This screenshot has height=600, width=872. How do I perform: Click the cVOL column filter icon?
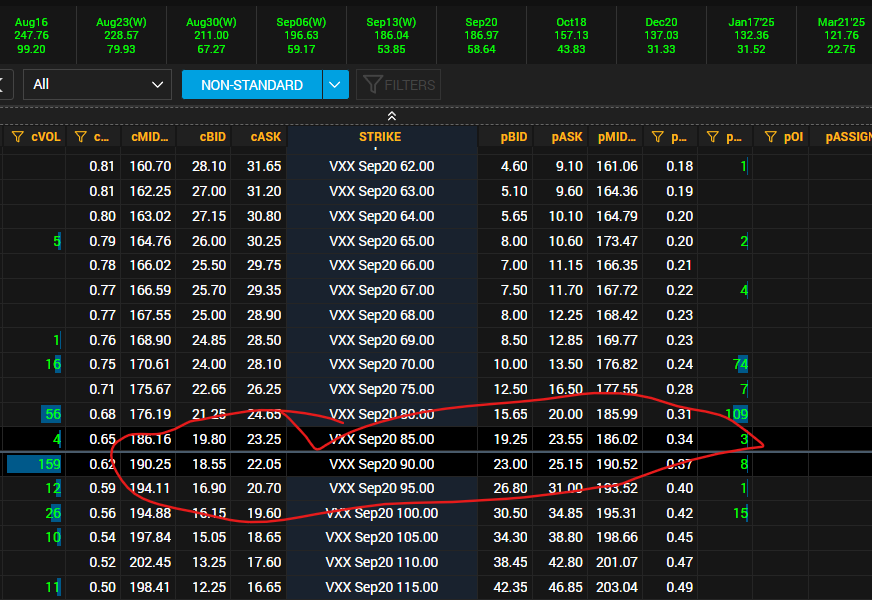18,137
